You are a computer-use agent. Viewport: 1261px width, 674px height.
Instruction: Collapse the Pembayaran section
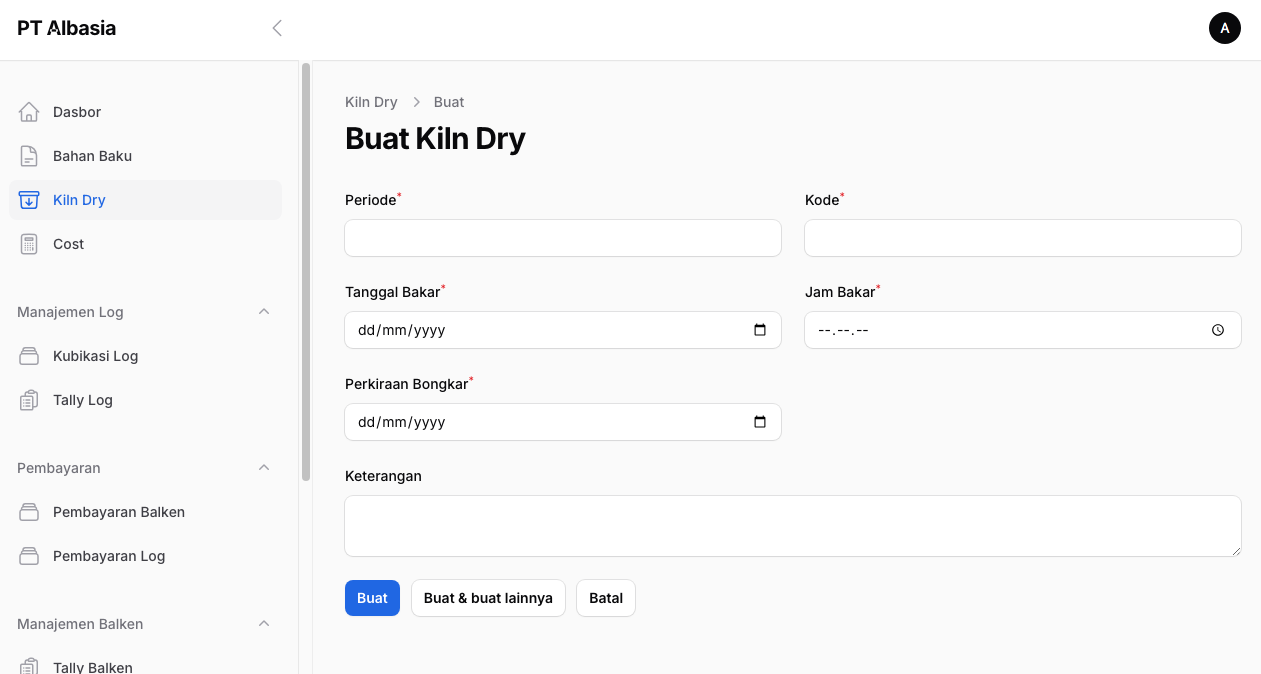[264, 468]
